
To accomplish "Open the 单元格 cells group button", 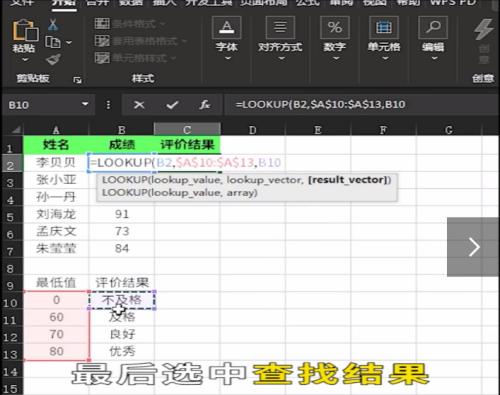I will [384, 38].
